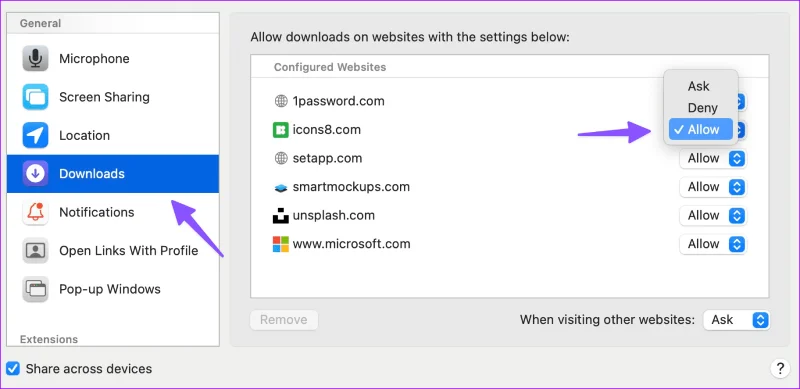The height and width of the screenshot is (389, 800).
Task: Open the unsplash.com Allow dropdown
Action: click(713, 215)
